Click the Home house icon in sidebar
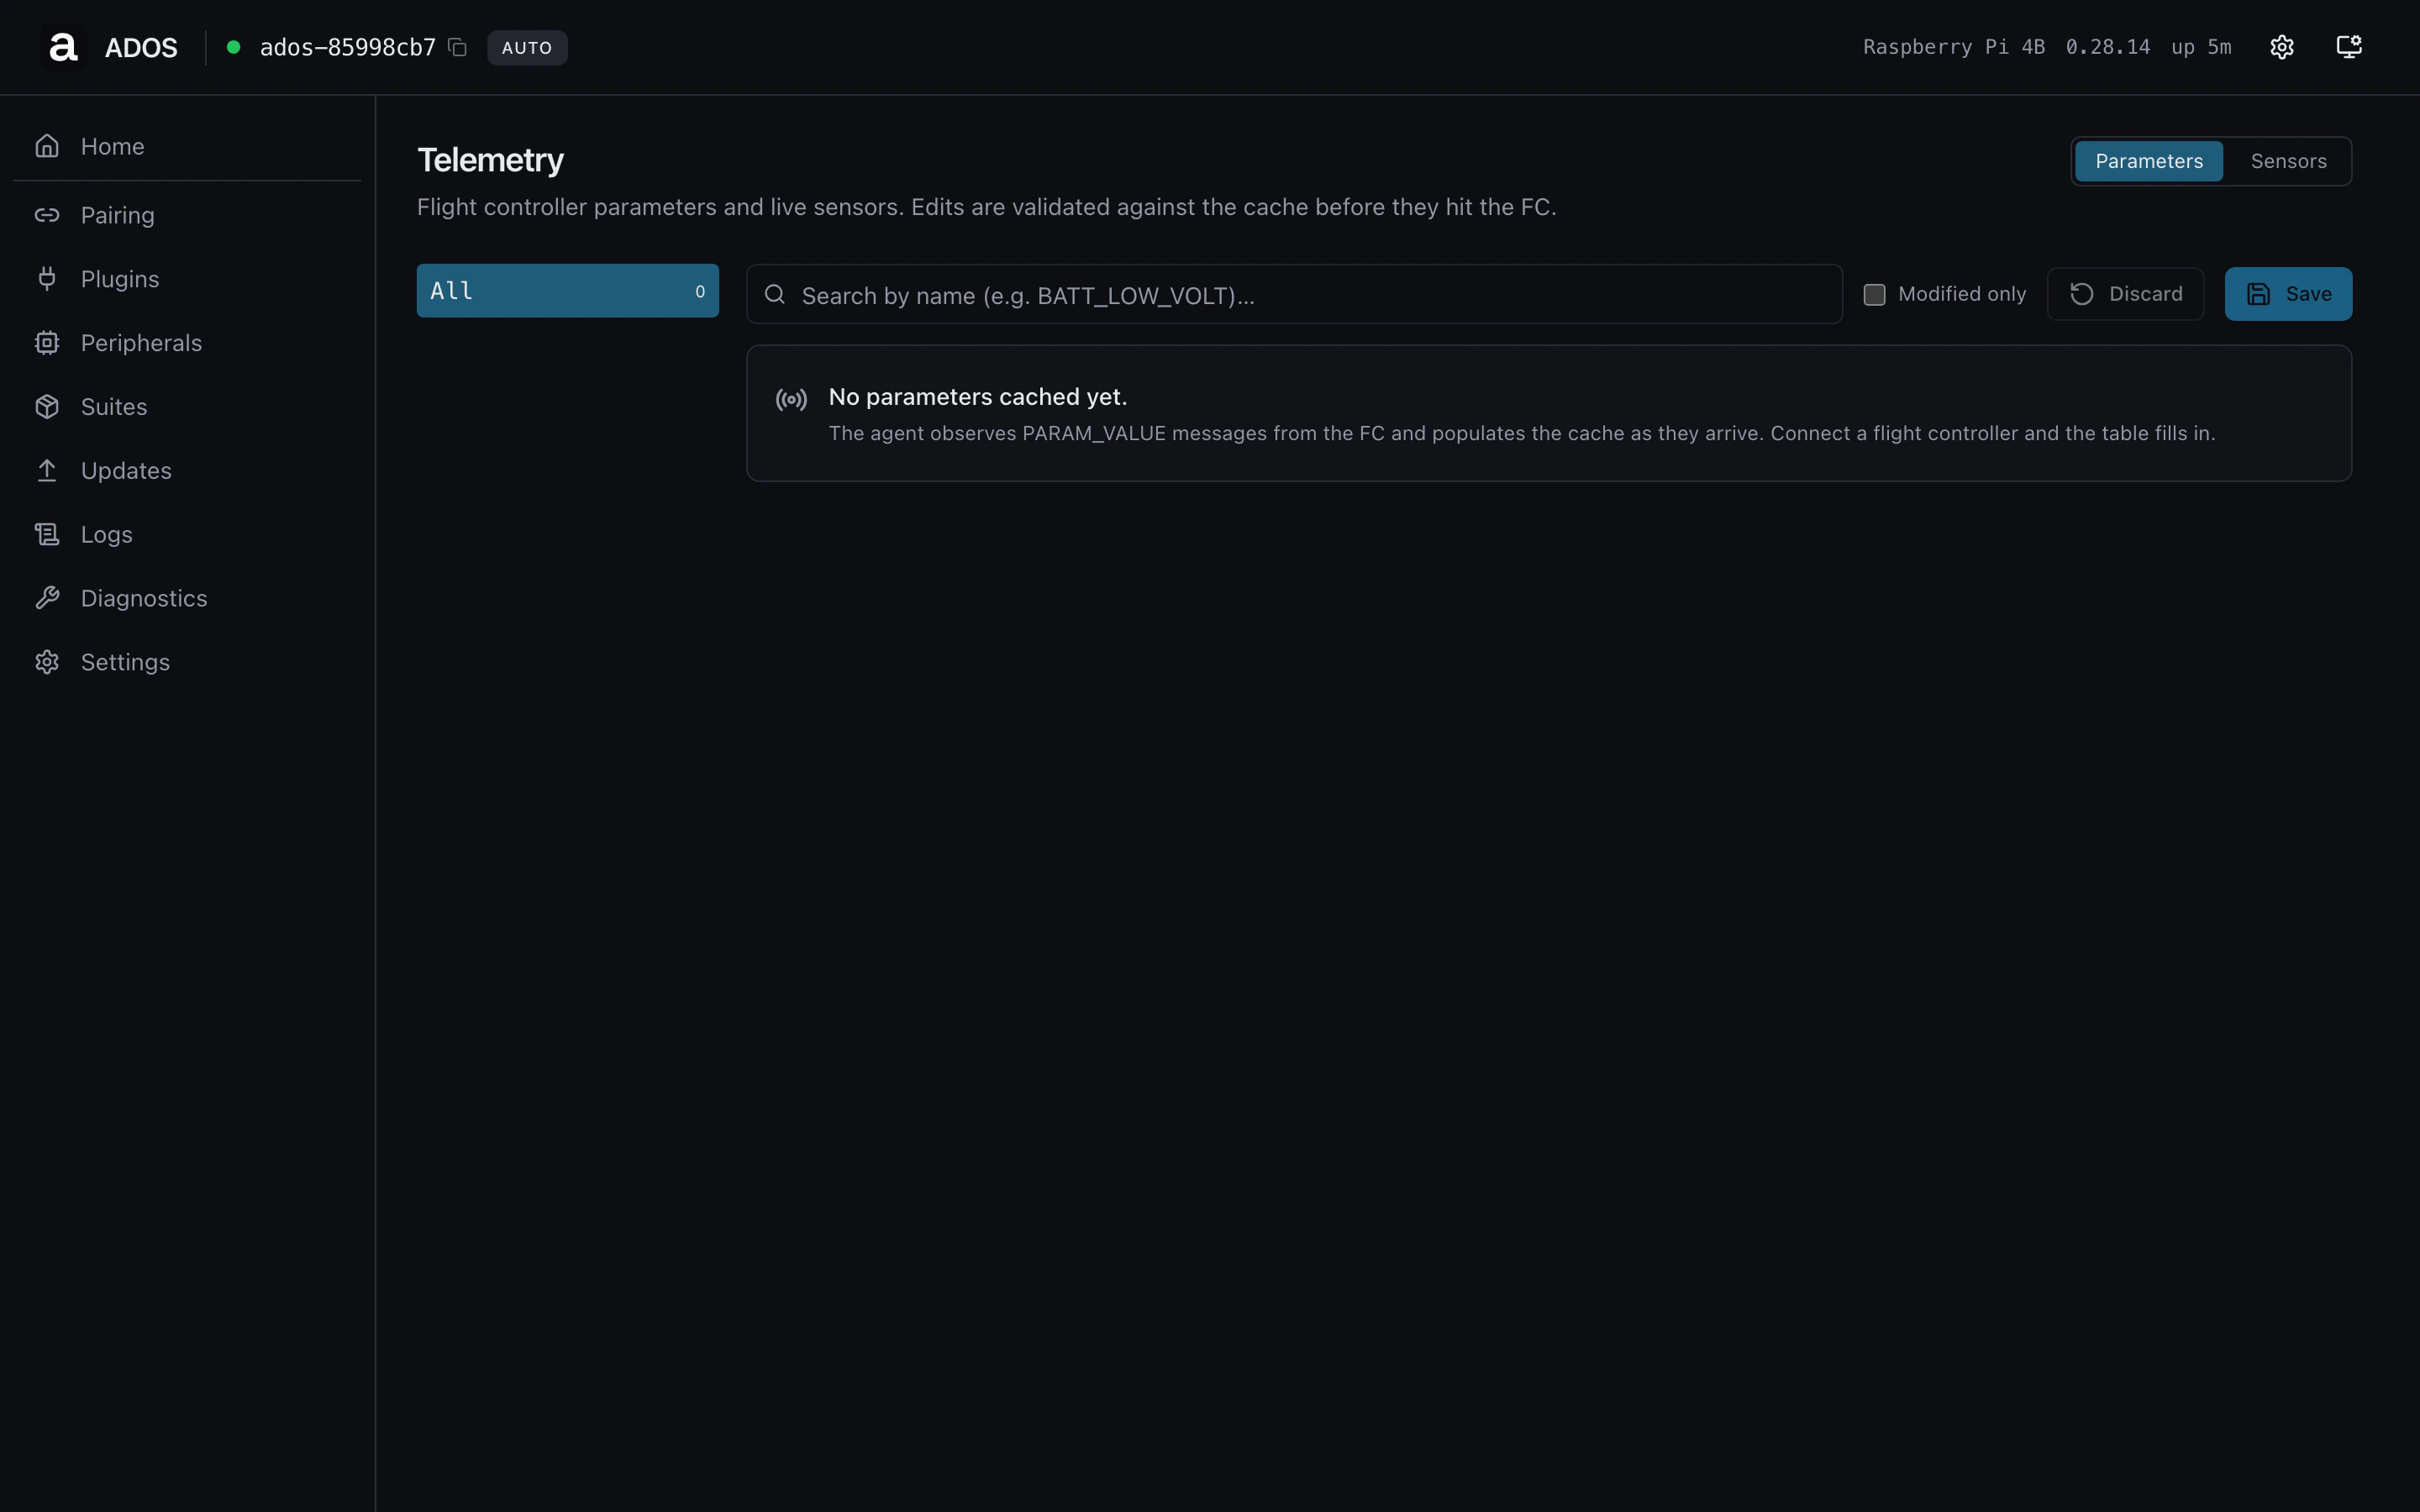The height and width of the screenshot is (1512, 2420). tap(47, 146)
